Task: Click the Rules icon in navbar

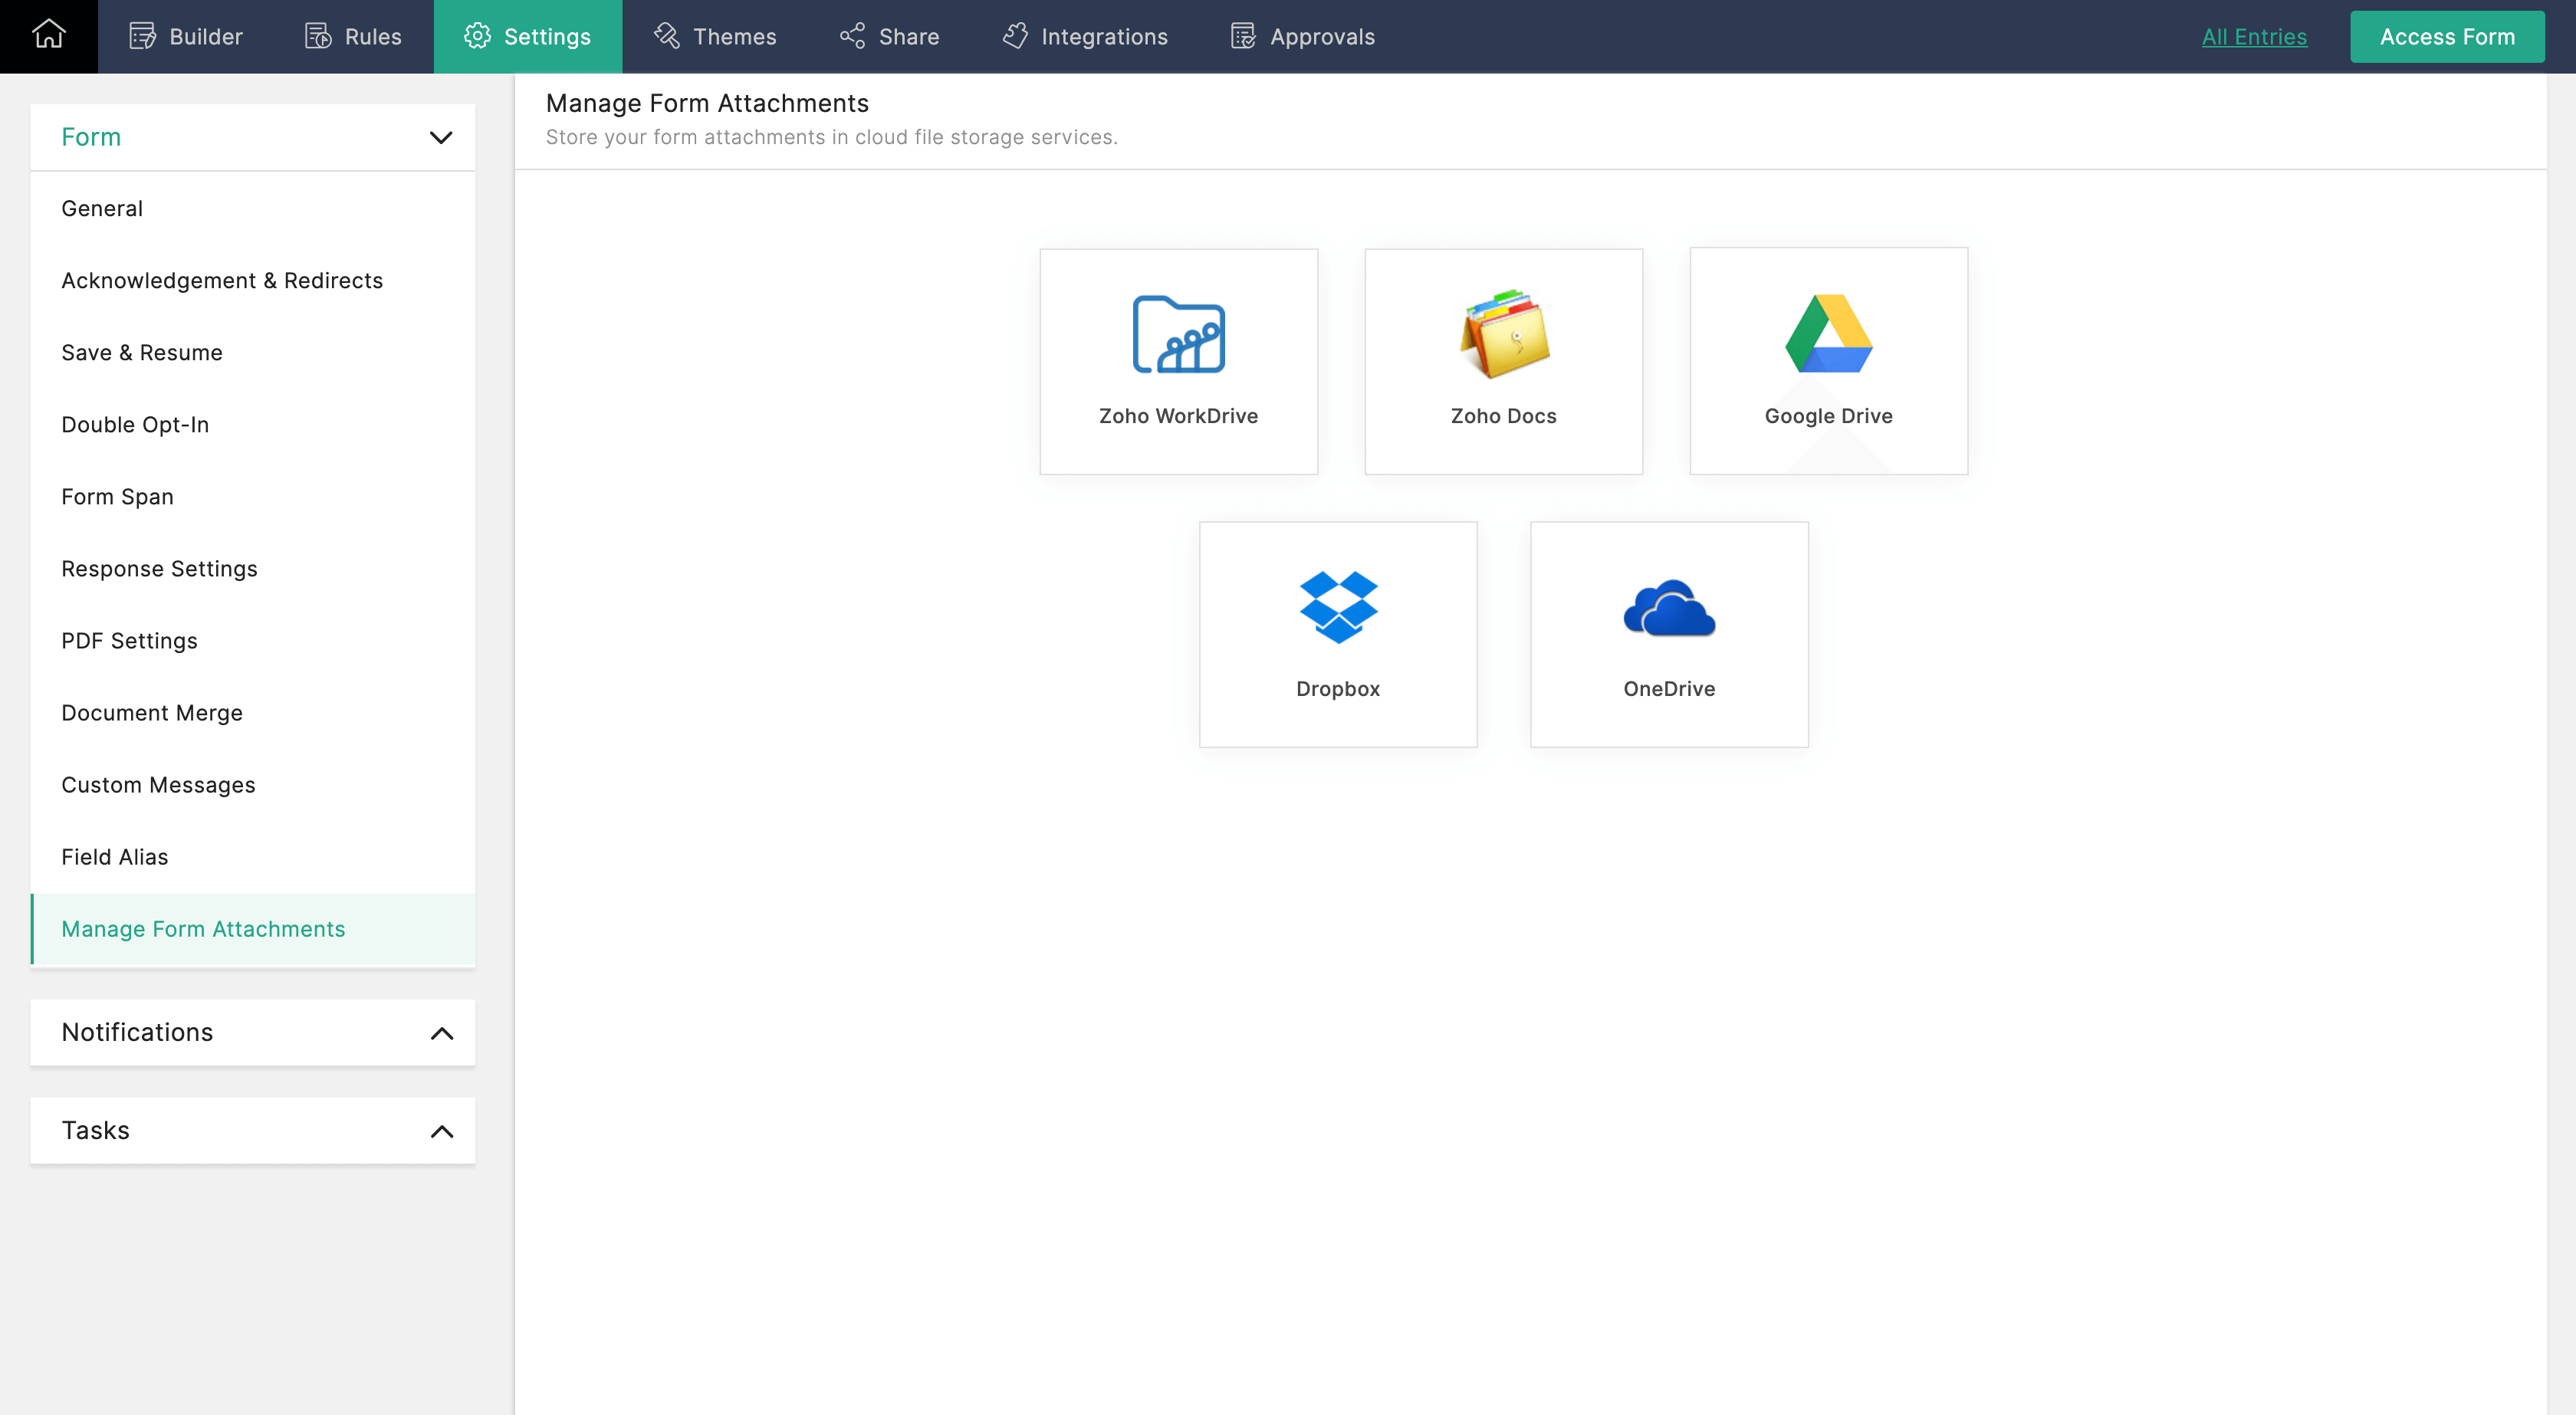Action: 318,37
